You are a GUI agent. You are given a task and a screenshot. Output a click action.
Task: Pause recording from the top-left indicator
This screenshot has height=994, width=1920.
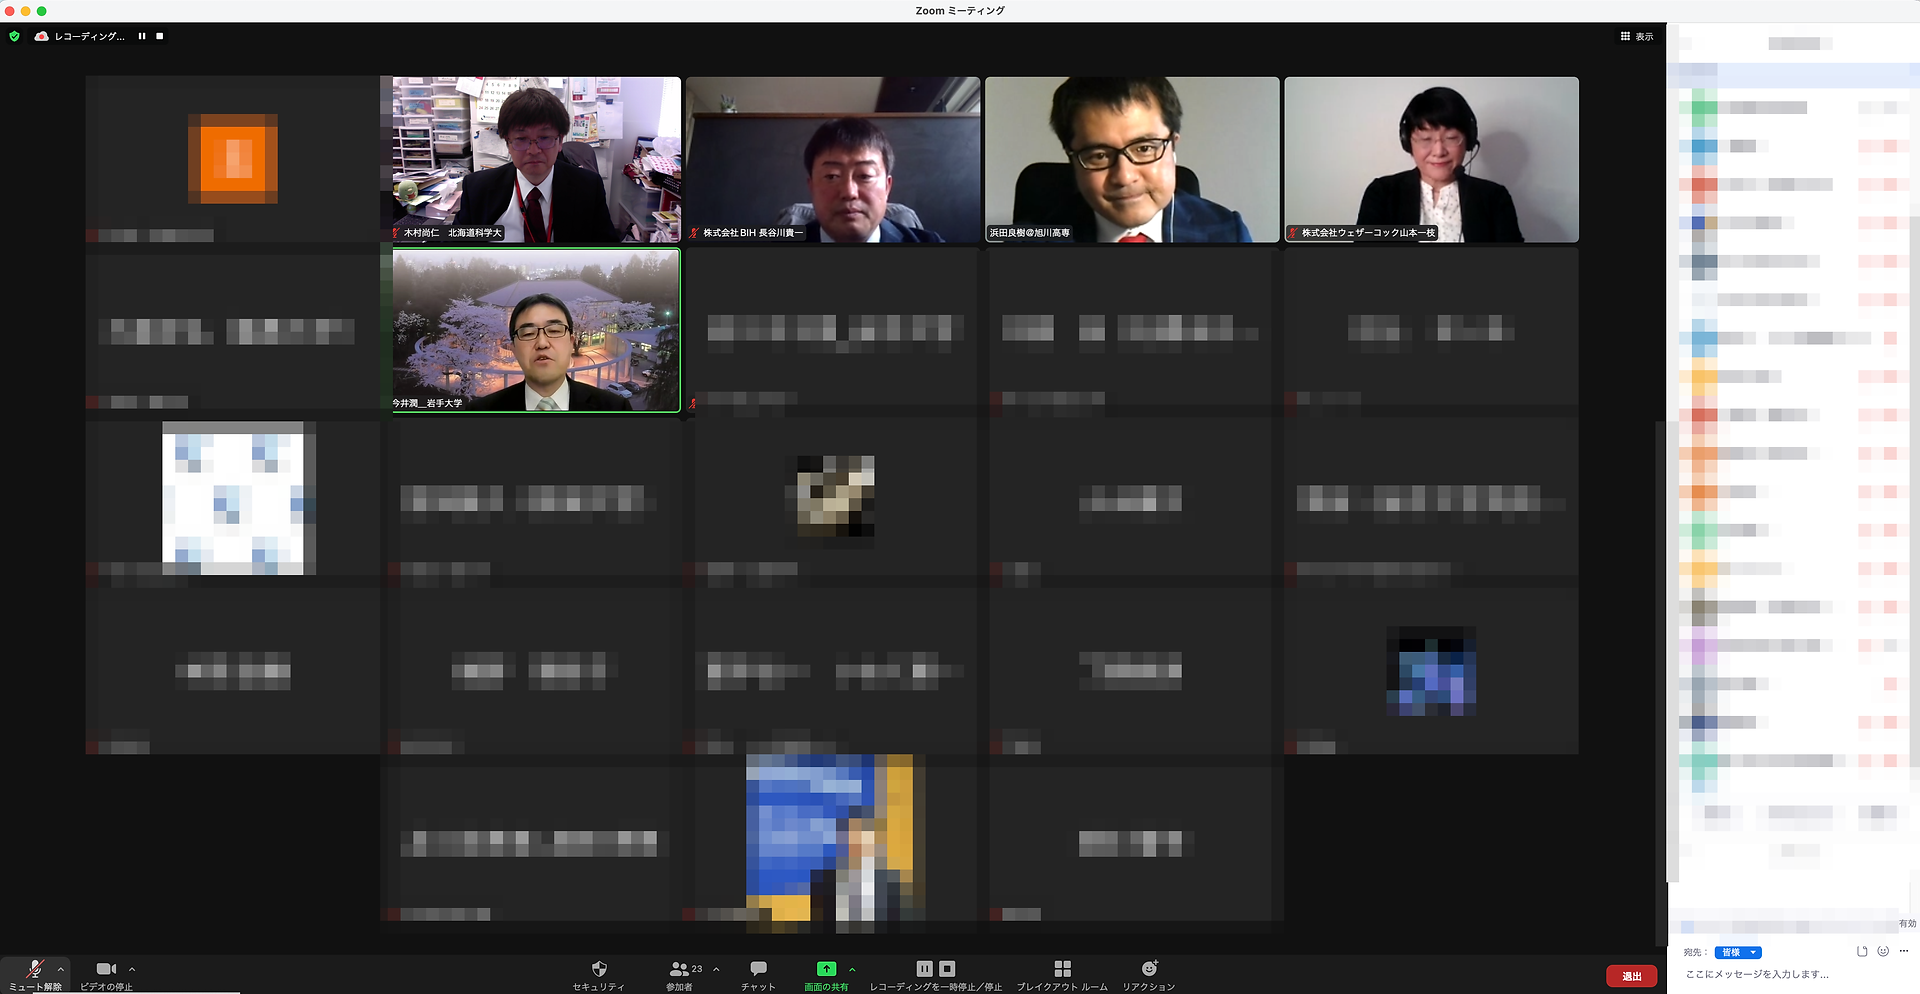pos(142,36)
